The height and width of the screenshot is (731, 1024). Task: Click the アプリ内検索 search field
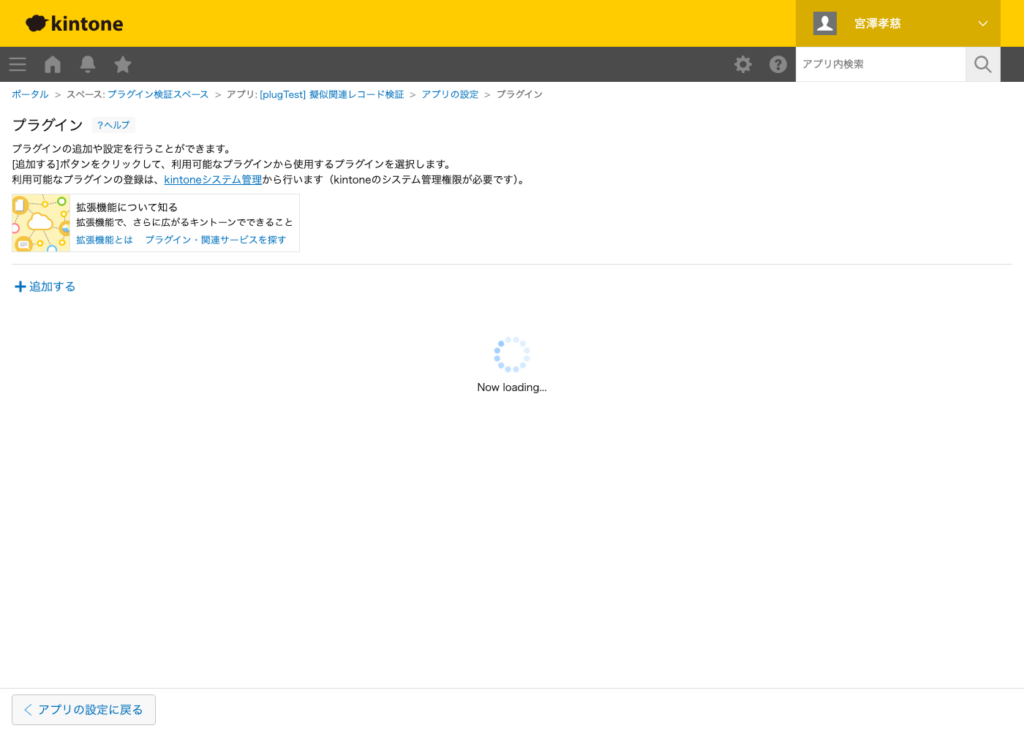tap(880, 64)
